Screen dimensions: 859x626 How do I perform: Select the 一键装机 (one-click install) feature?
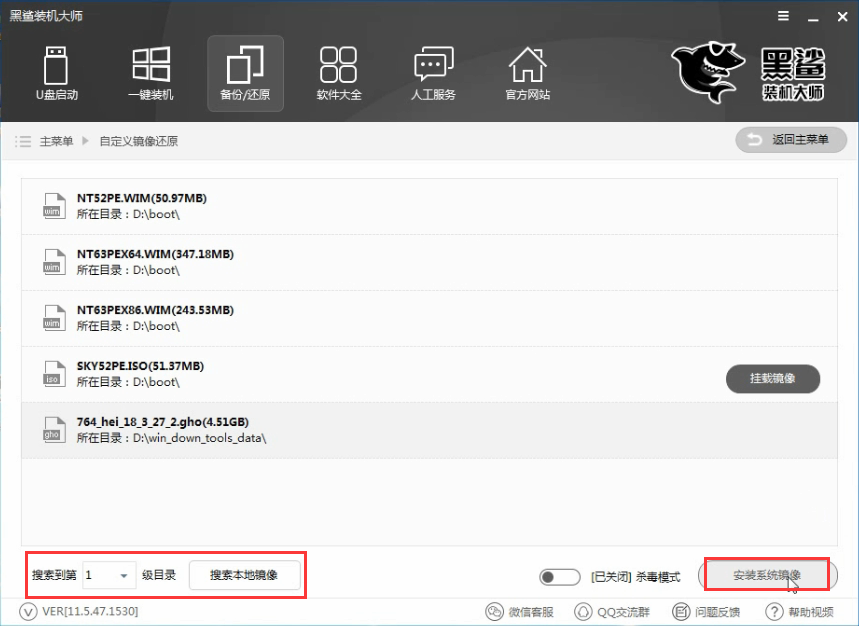(x=150, y=73)
